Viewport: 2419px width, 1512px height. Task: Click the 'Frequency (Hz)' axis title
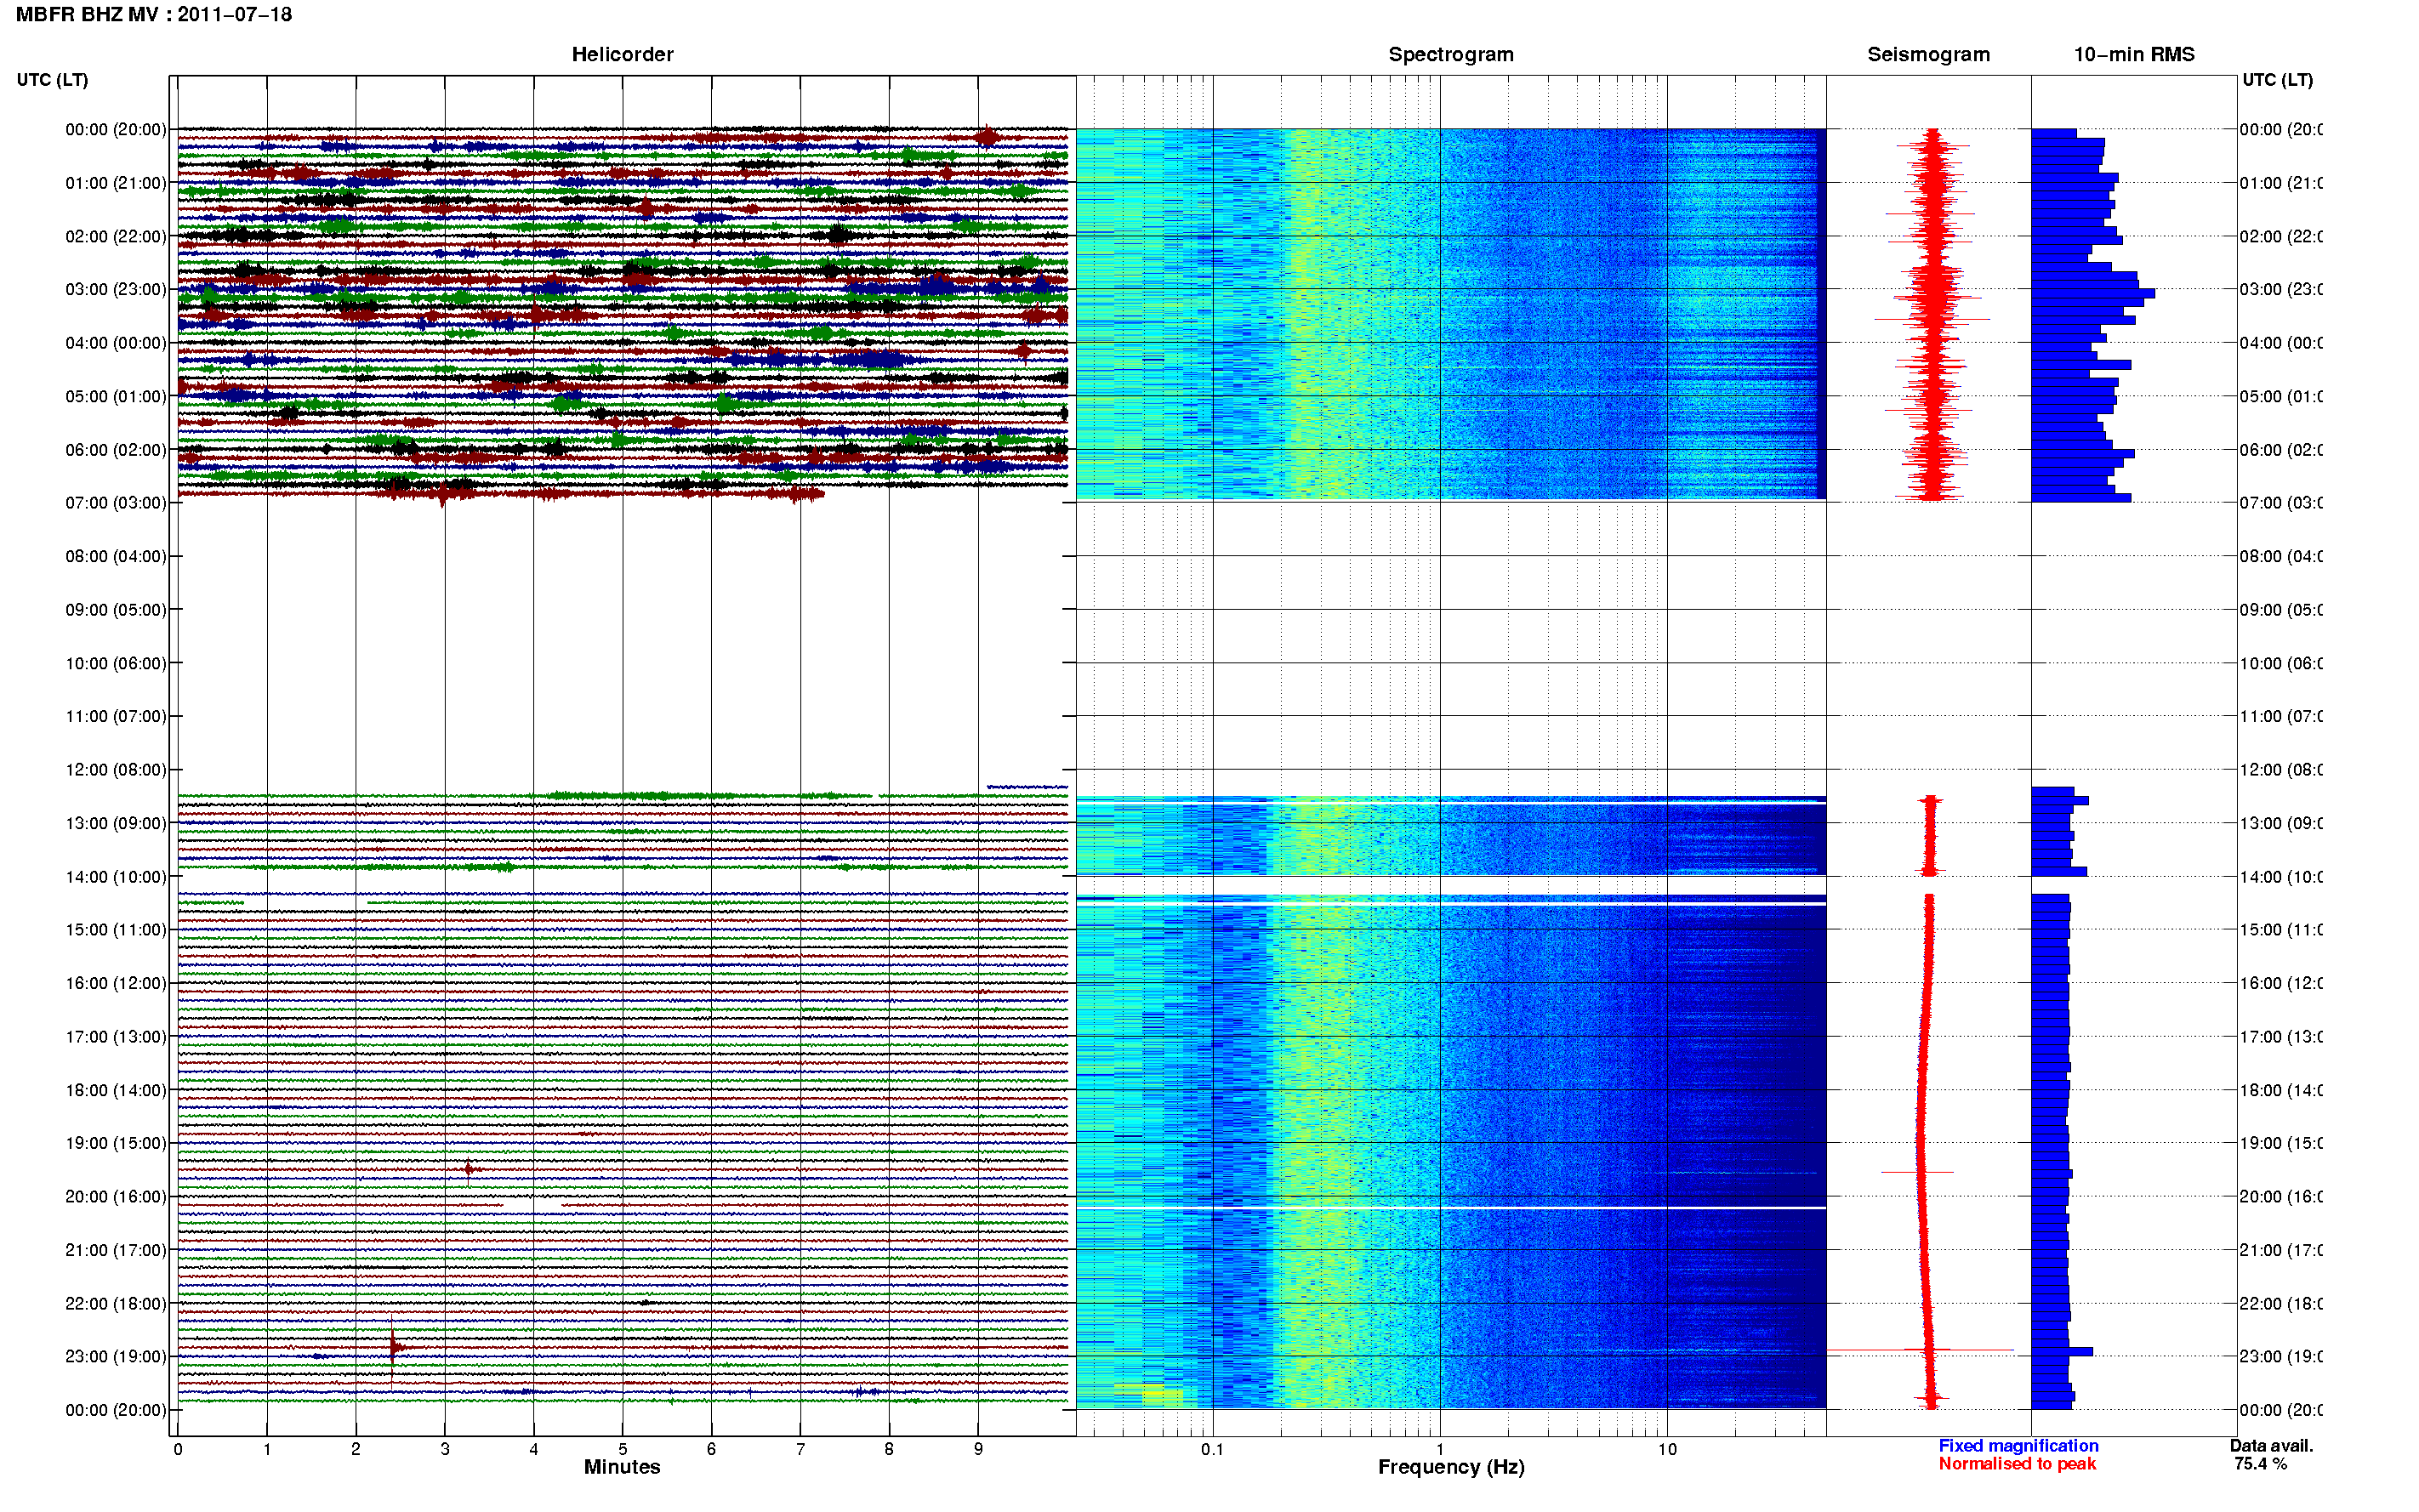coord(1450,1467)
